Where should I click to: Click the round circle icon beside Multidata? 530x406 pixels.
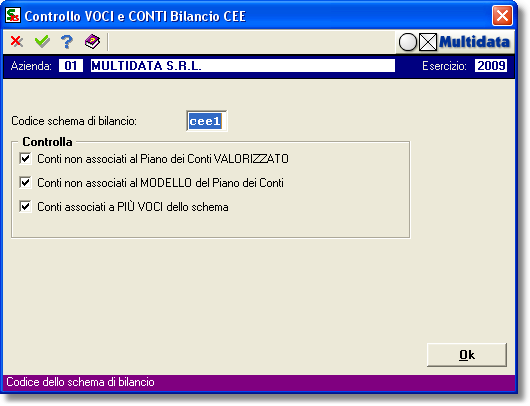408,42
